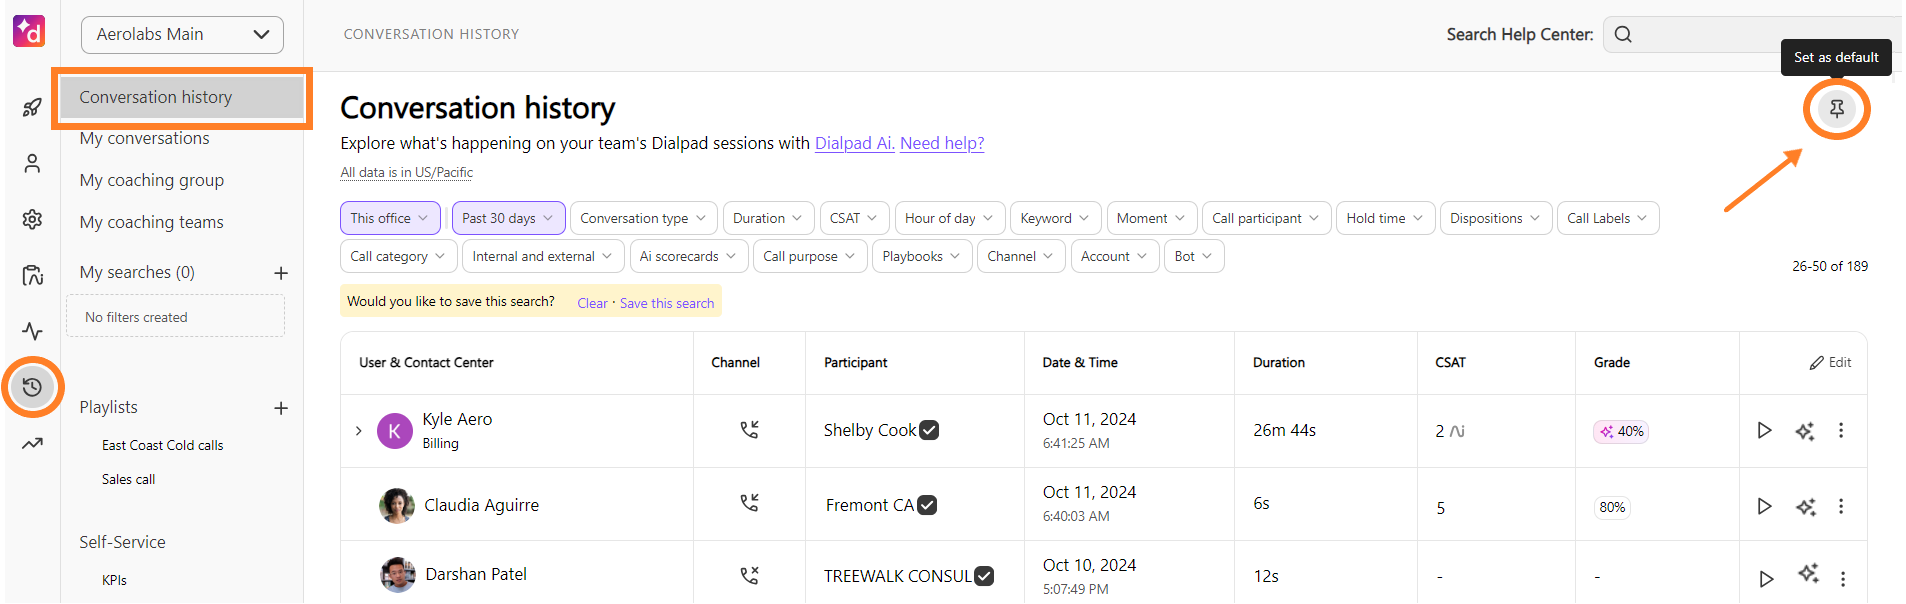This screenshot has width=1906, height=604.
Task: Open the Call participant filter
Action: click(1267, 218)
